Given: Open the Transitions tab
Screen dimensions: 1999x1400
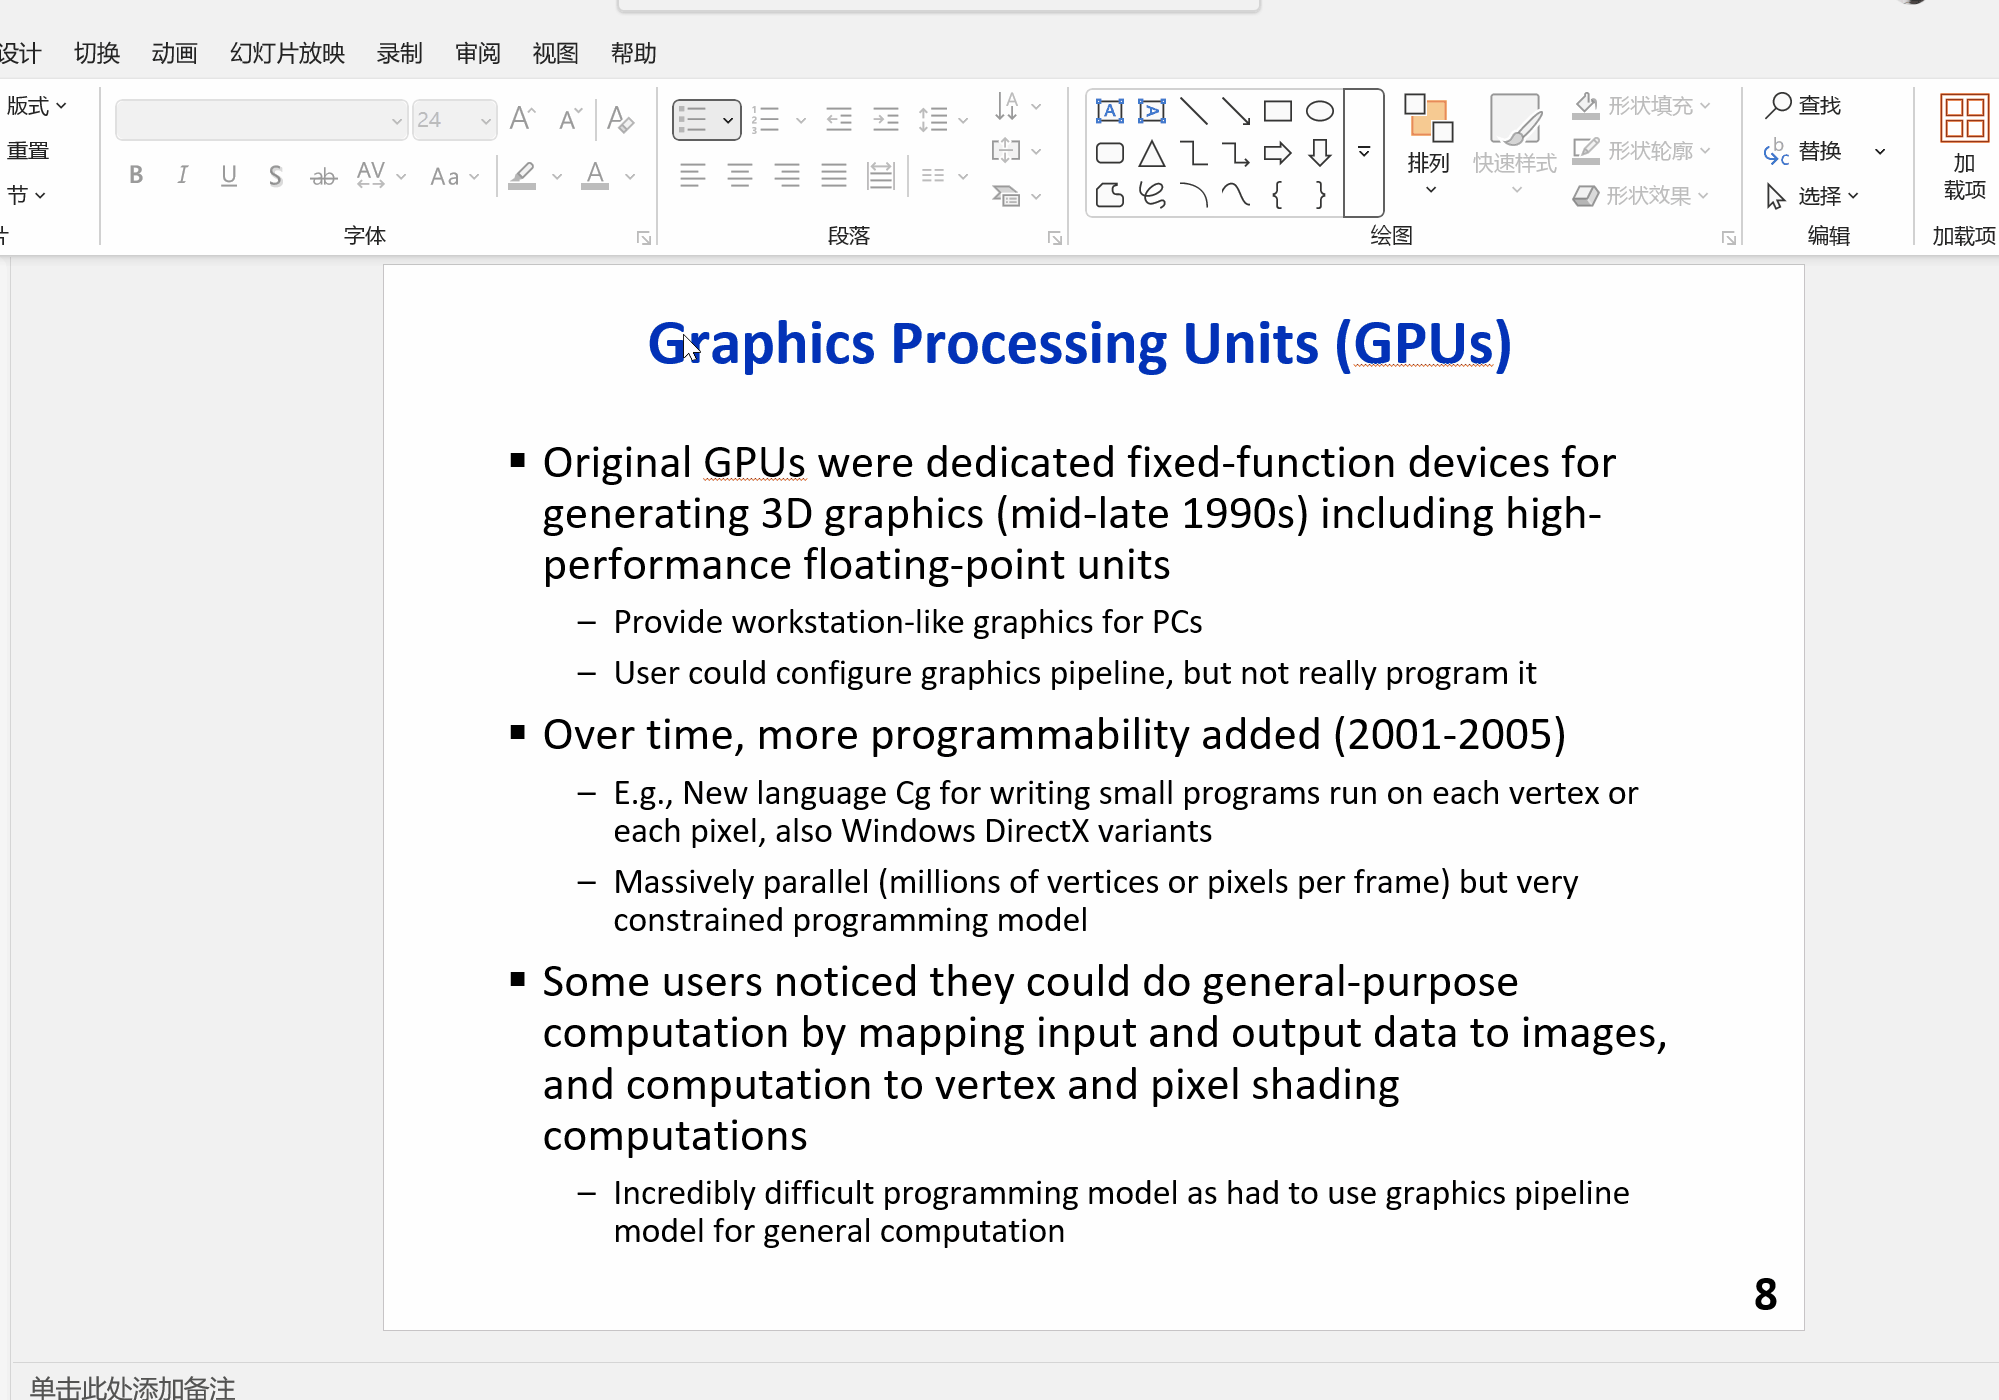Looking at the screenshot, I should coord(97,53).
